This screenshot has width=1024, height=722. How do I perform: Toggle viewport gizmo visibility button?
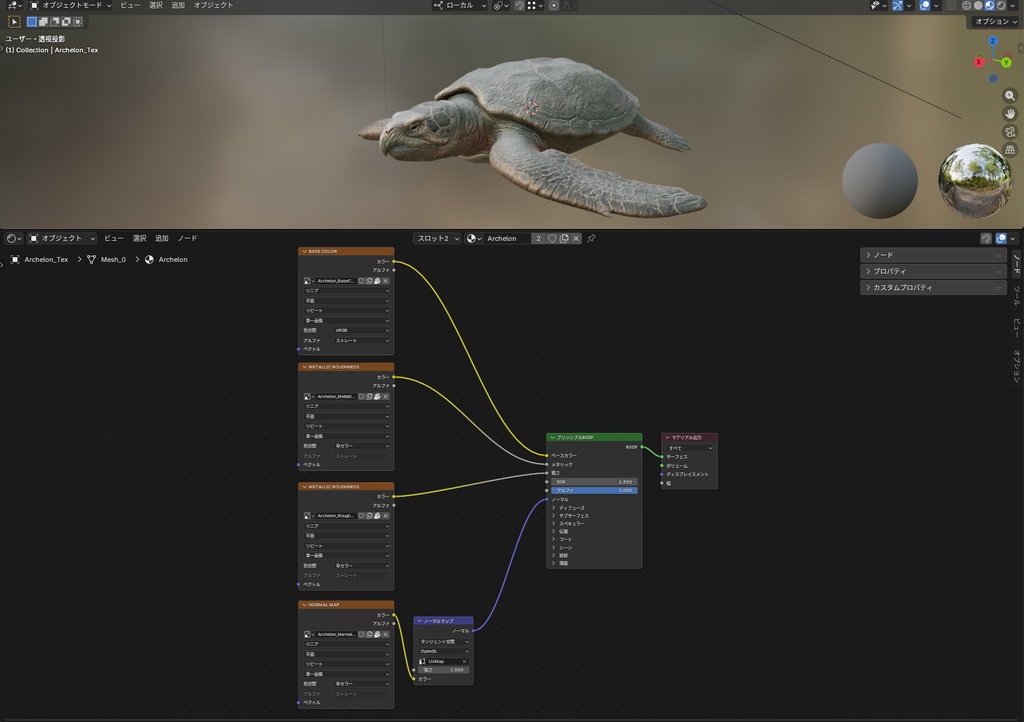click(x=897, y=5)
